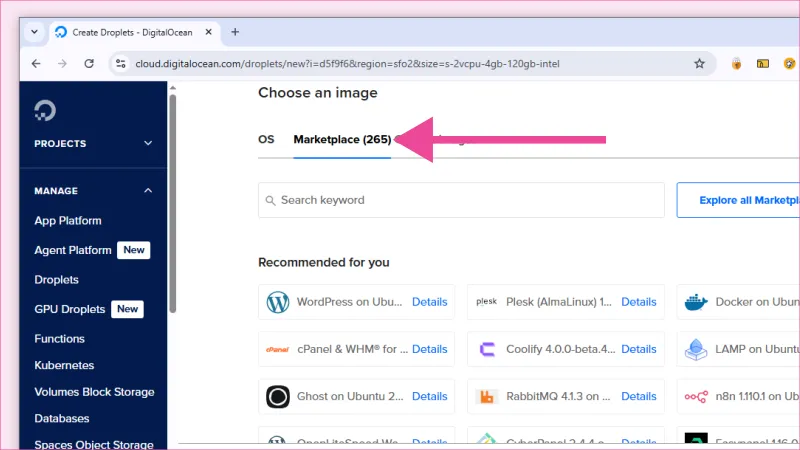Open Volumes Block Storage in sidebar
Image resolution: width=800 pixels, height=450 pixels.
[x=94, y=392]
